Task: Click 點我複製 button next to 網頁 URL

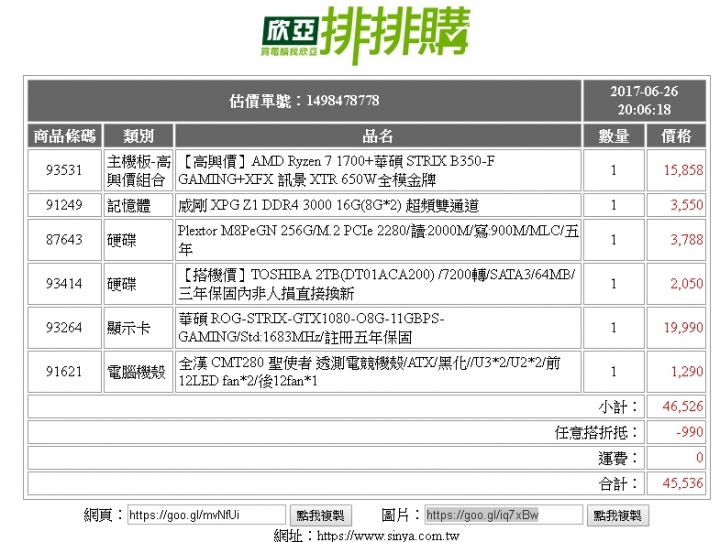Action: [x=321, y=515]
